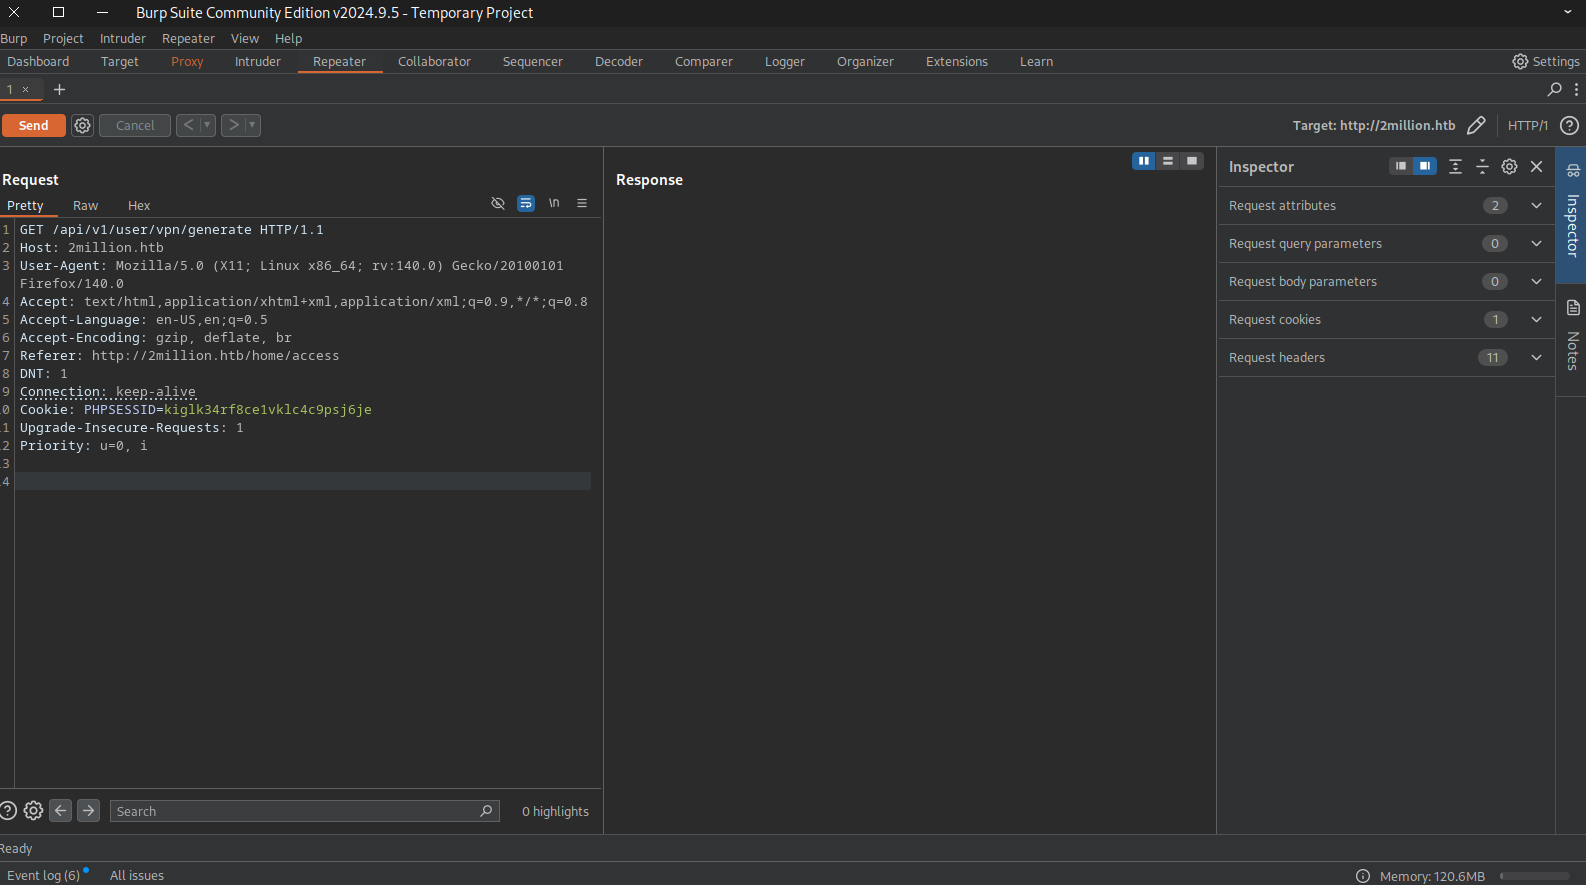This screenshot has height=885, width=1586.
Task: Expand Request cookies section
Action: 1536,319
